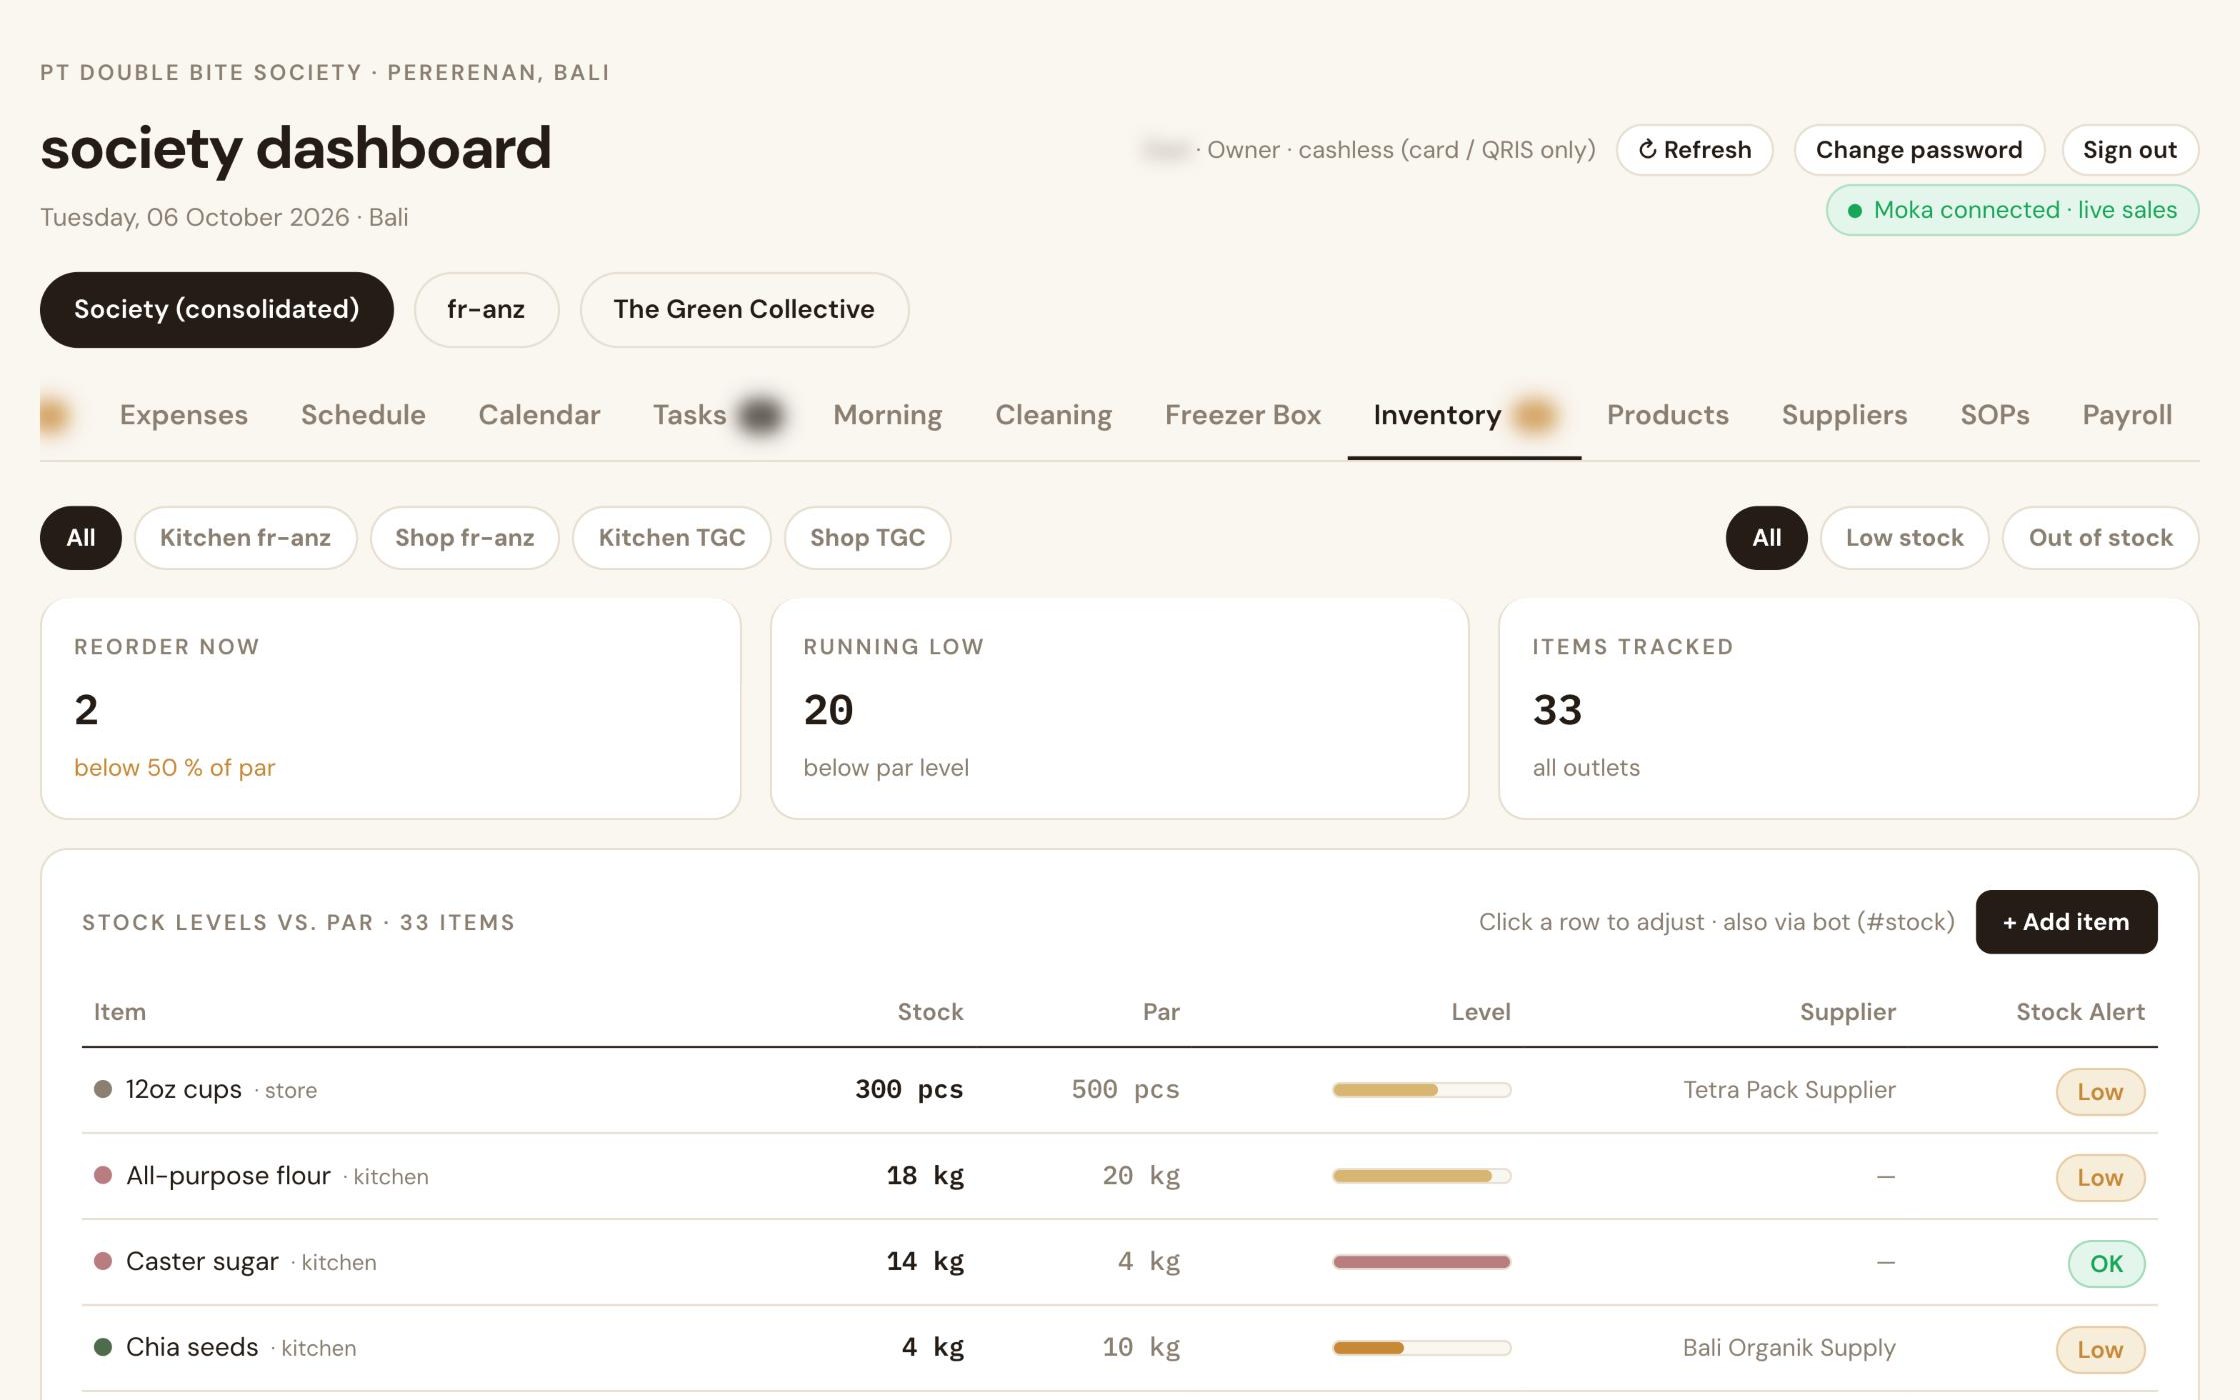Click Bali Organik Supply text
This screenshot has width=2240, height=1400.
coord(1789,1348)
